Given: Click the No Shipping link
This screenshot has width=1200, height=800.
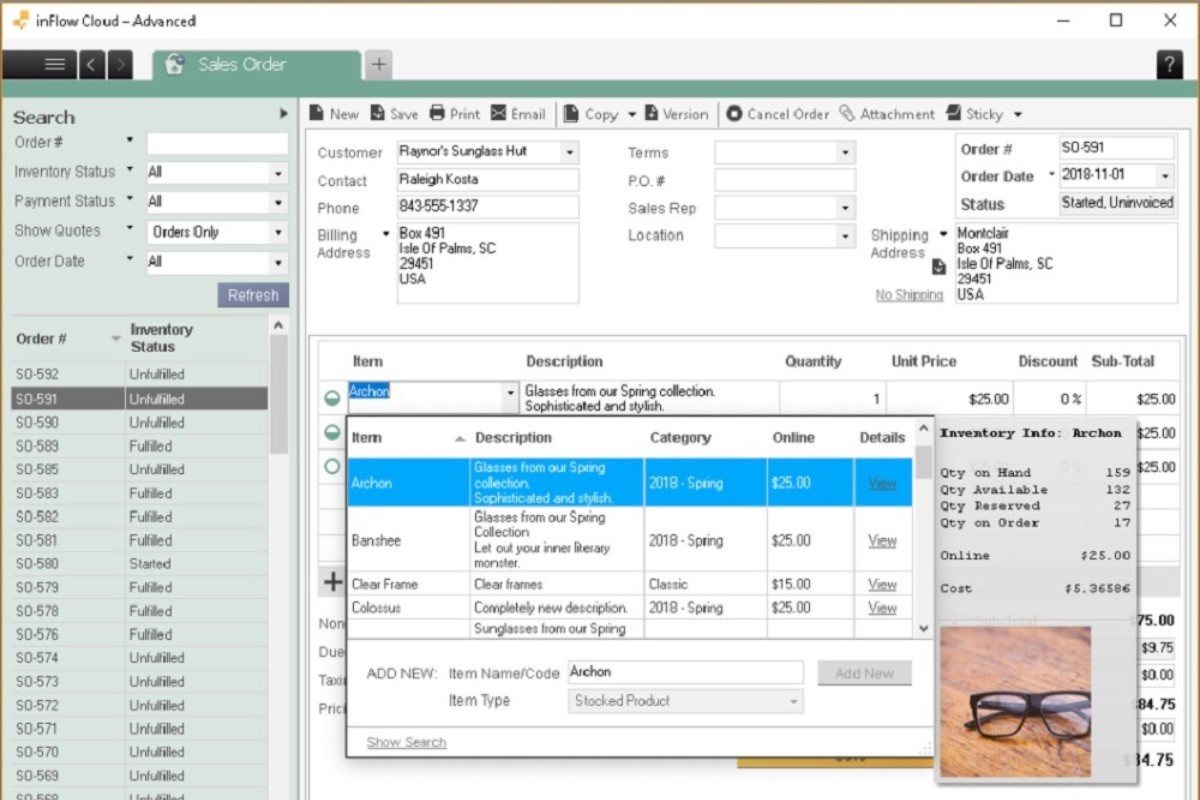Looking at the screenshot, I should click(x=909, y=295).
